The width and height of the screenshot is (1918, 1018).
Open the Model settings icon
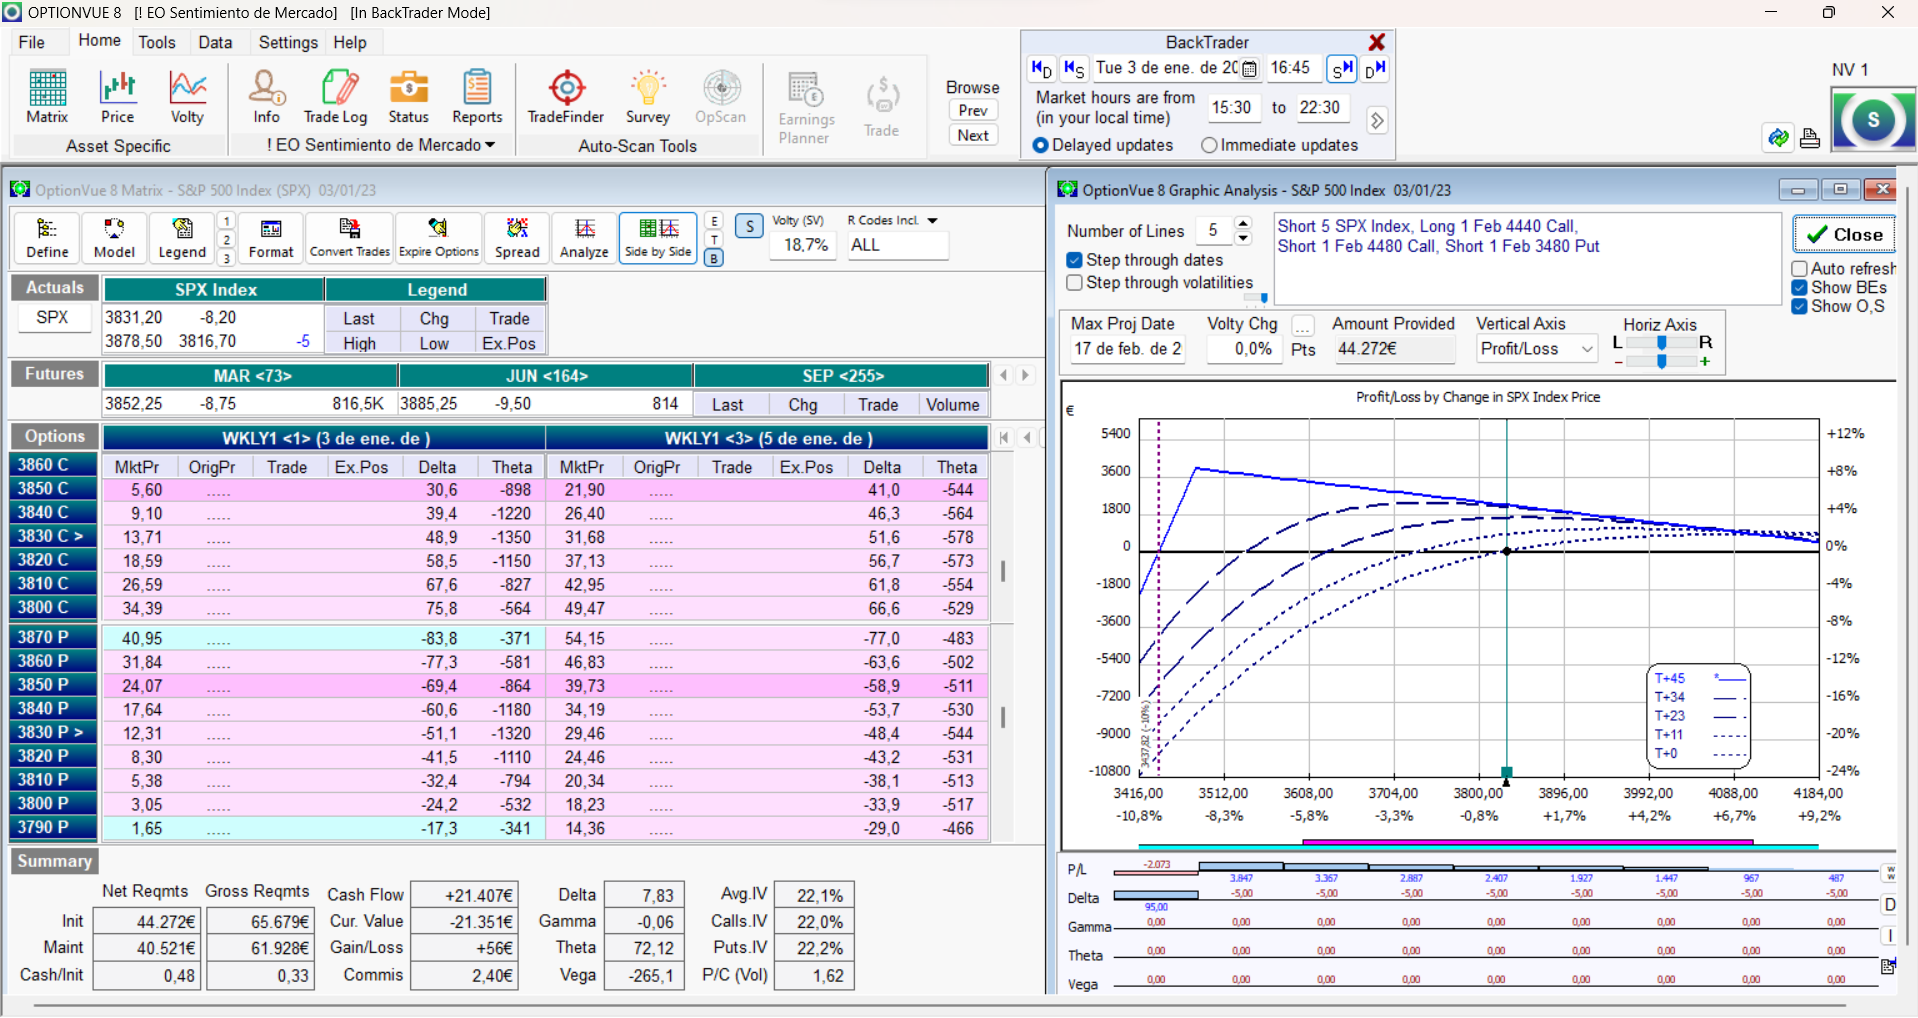point(114,238)
